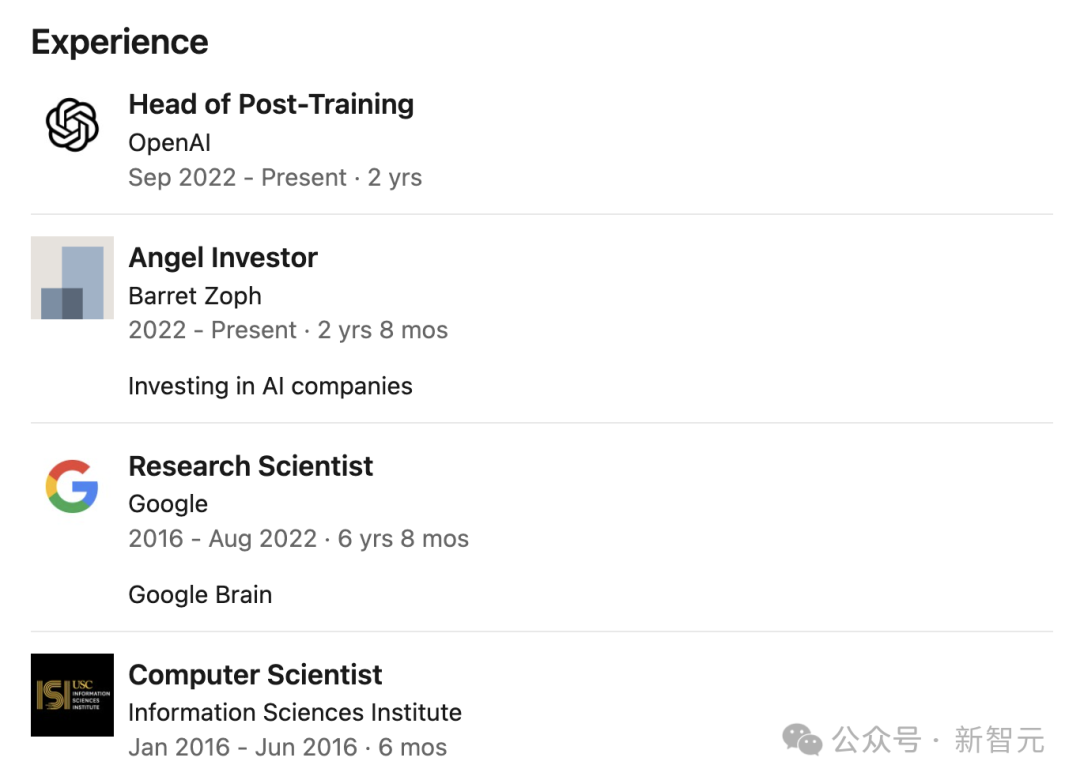Open the Angel Investor position title
The height and width of the screenshot is (784, 1080).
pos(223,258)
